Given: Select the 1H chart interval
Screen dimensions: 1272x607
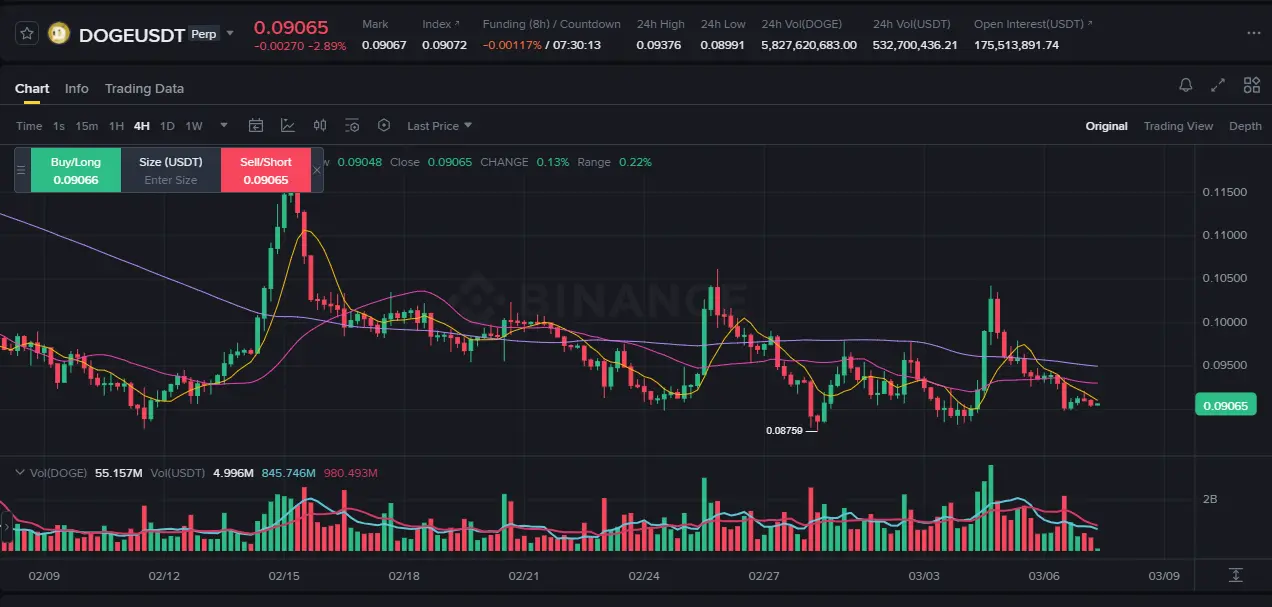Looking at the screenshot, I should [116, 126].
